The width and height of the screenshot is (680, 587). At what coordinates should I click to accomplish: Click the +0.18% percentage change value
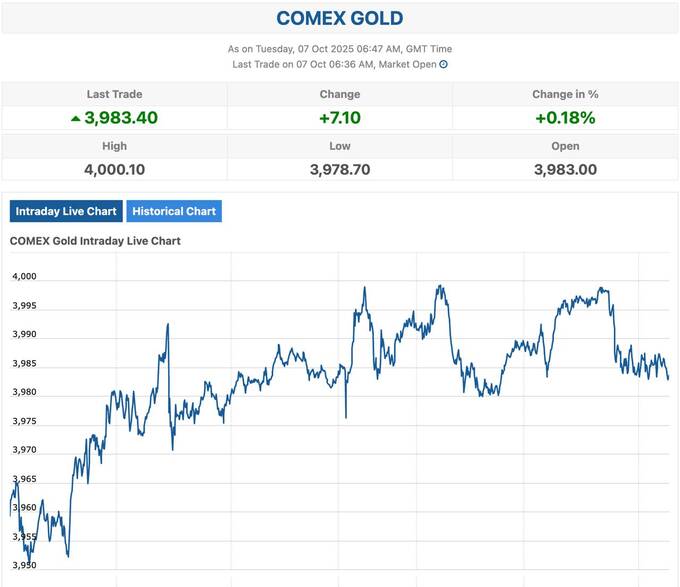pyautogui.click(x=565, y=118)
